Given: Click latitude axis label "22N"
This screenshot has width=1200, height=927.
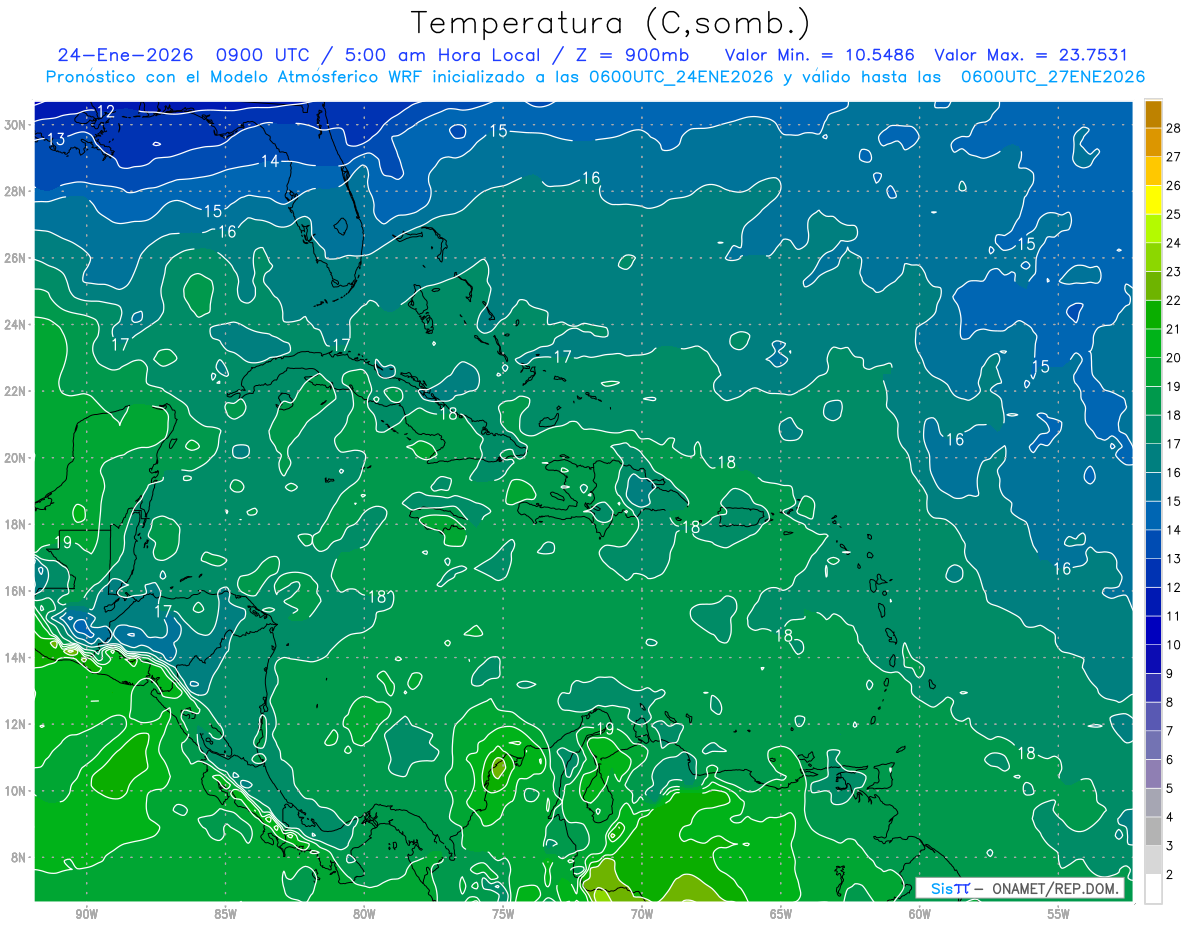Looking at the screenshot, I should [x=15, y=391].
